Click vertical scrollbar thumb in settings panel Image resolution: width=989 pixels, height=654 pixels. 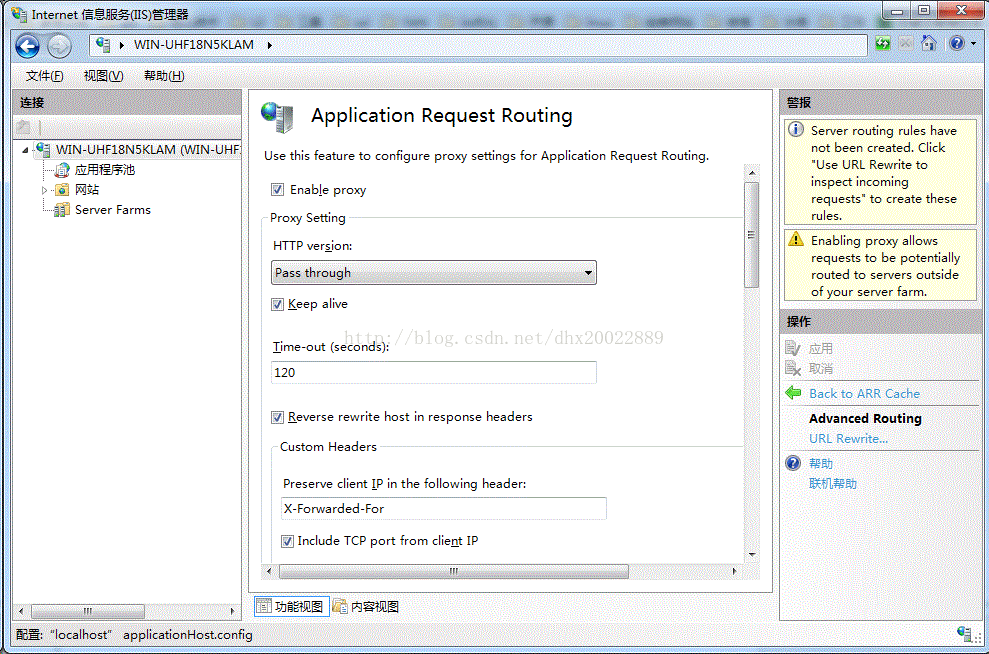(751, 235)
